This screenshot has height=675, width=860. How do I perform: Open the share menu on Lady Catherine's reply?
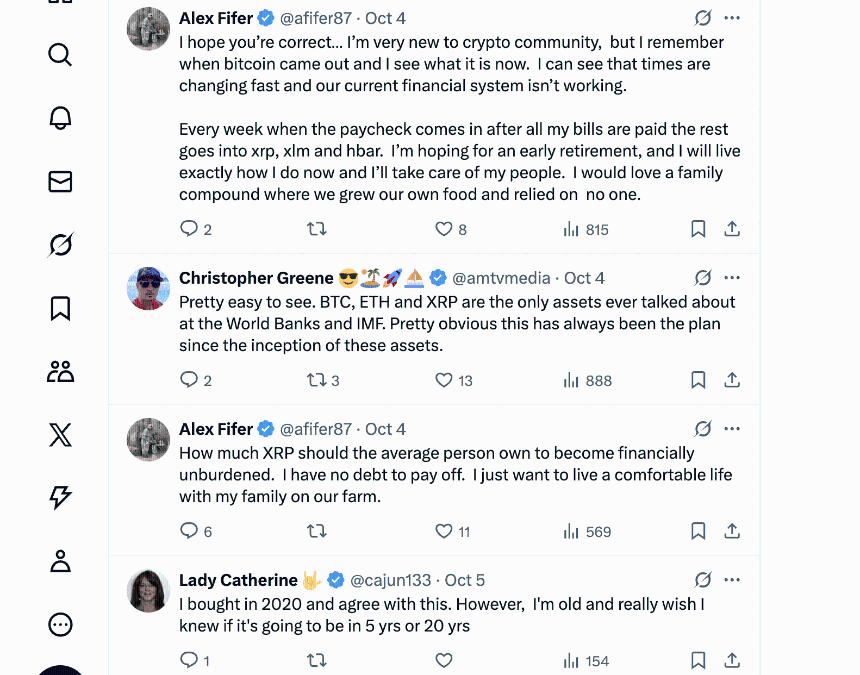pyautogui.click(x=732, y=660)
